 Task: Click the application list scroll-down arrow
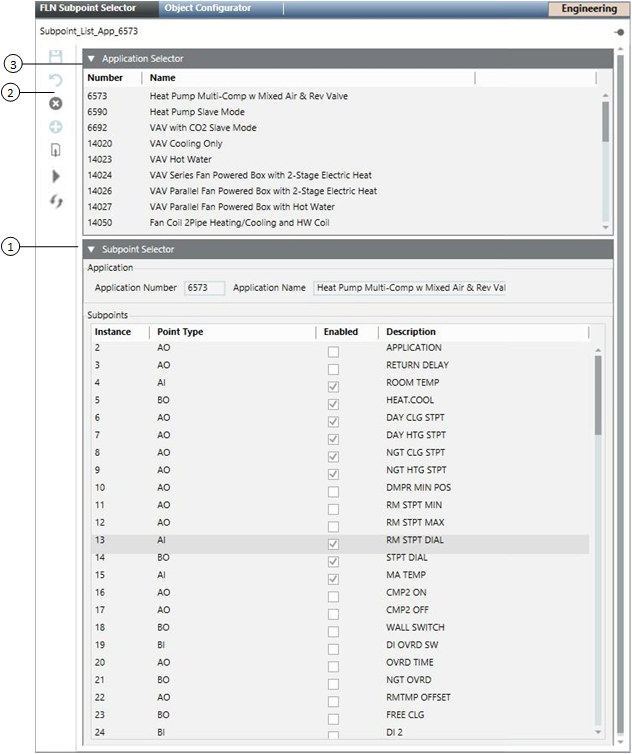click(604, 225)
